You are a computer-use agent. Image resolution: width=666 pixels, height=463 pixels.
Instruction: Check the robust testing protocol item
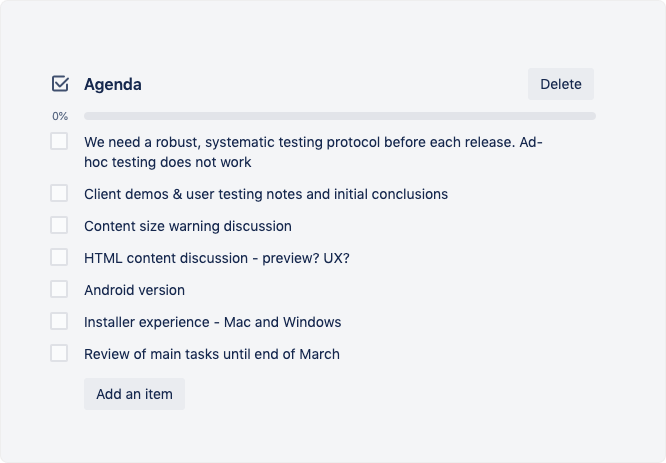coord(59,141)
